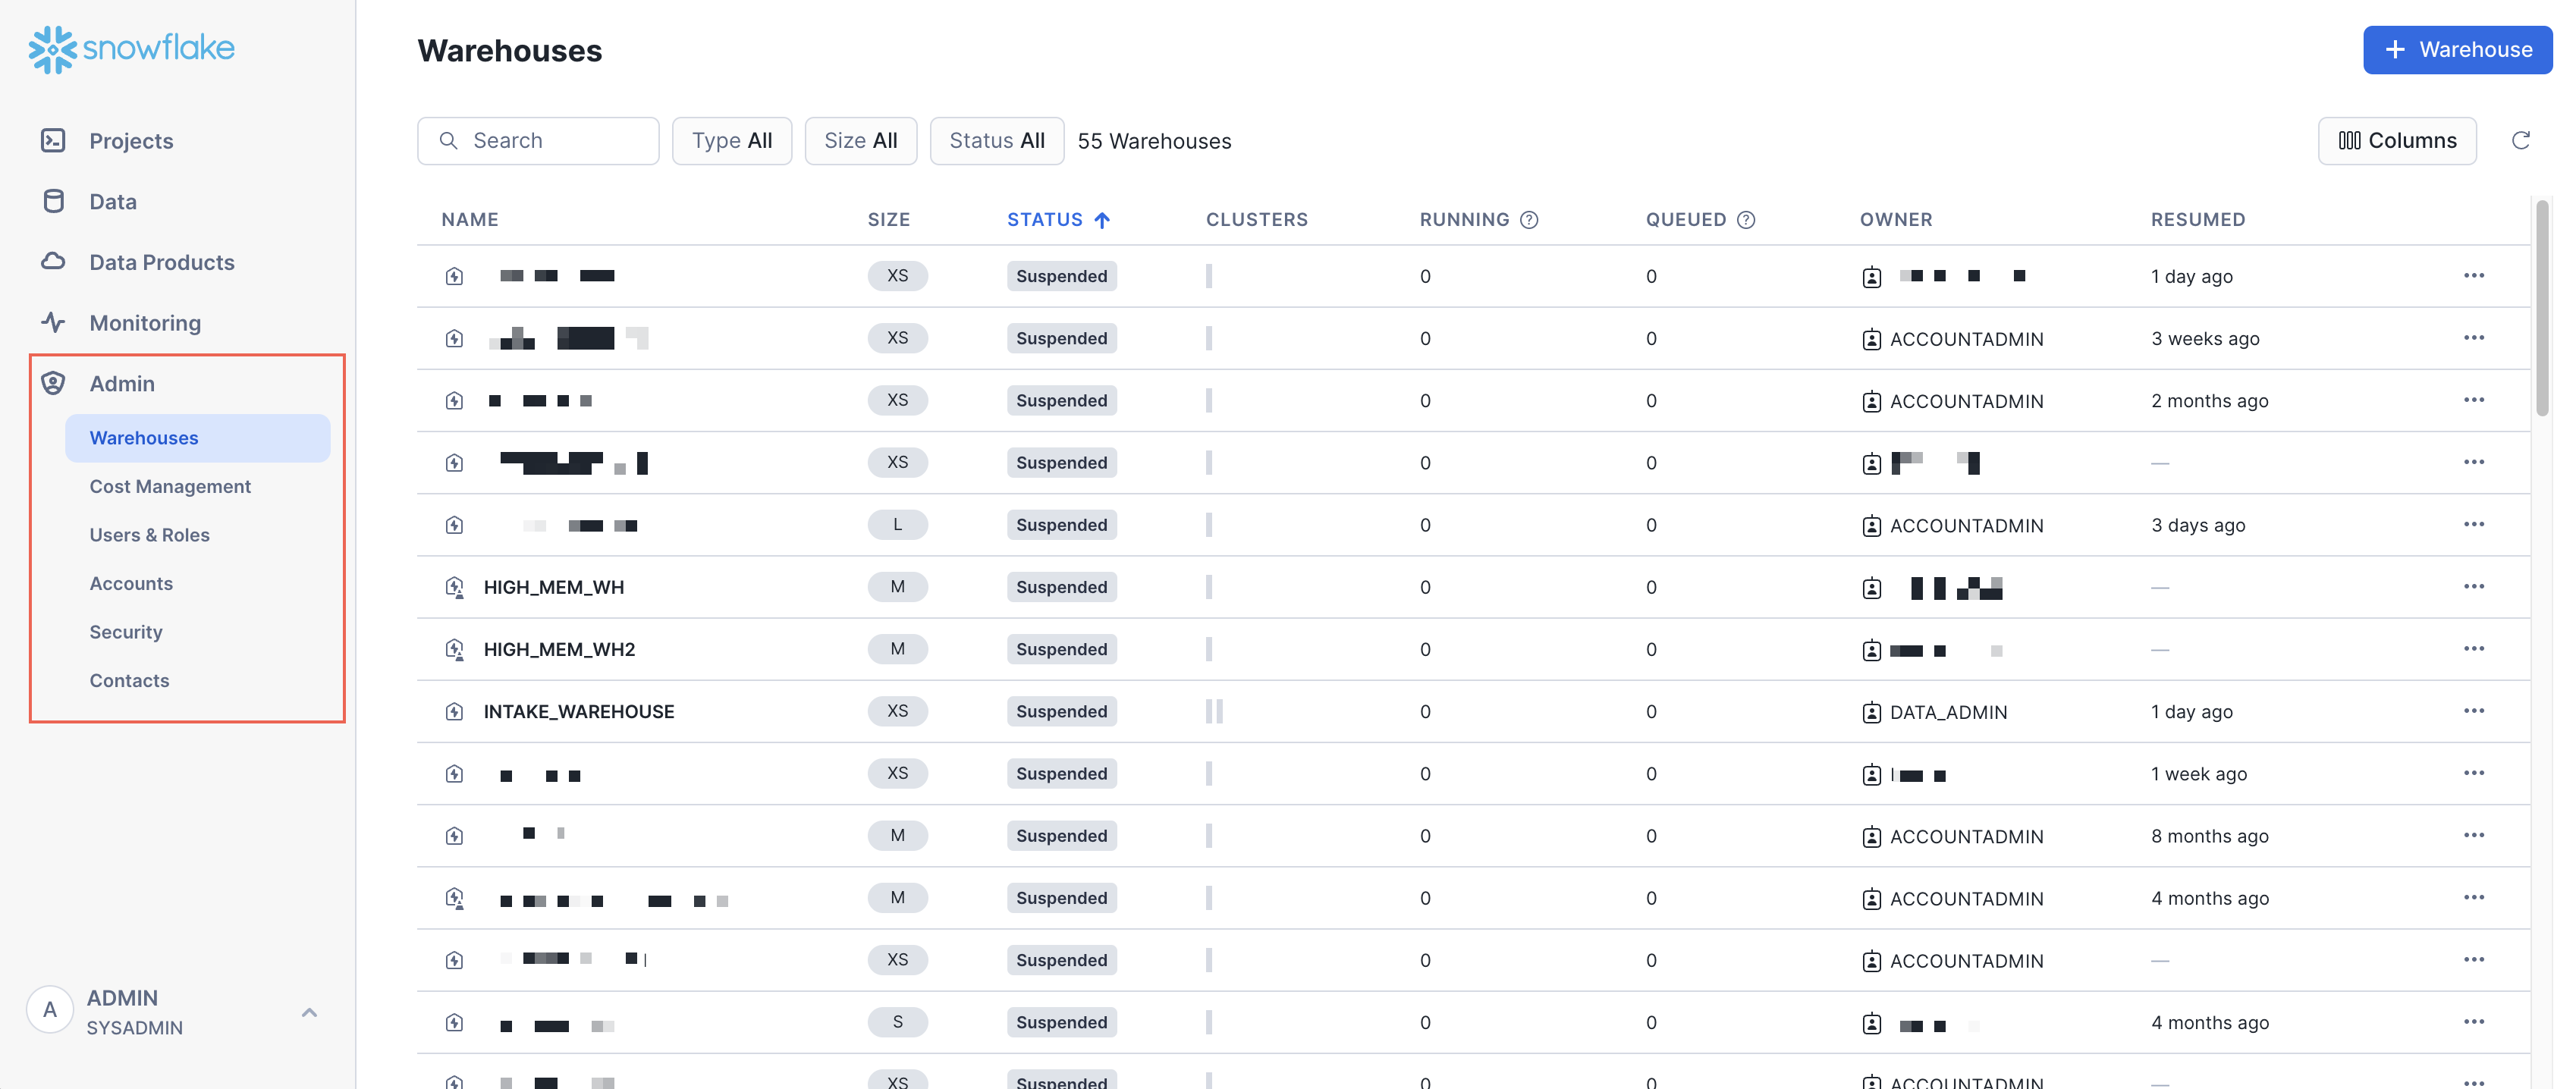This screenshot has height=1089, width=2576.
Task: Click the Security menu item
Action: point(127,631)
